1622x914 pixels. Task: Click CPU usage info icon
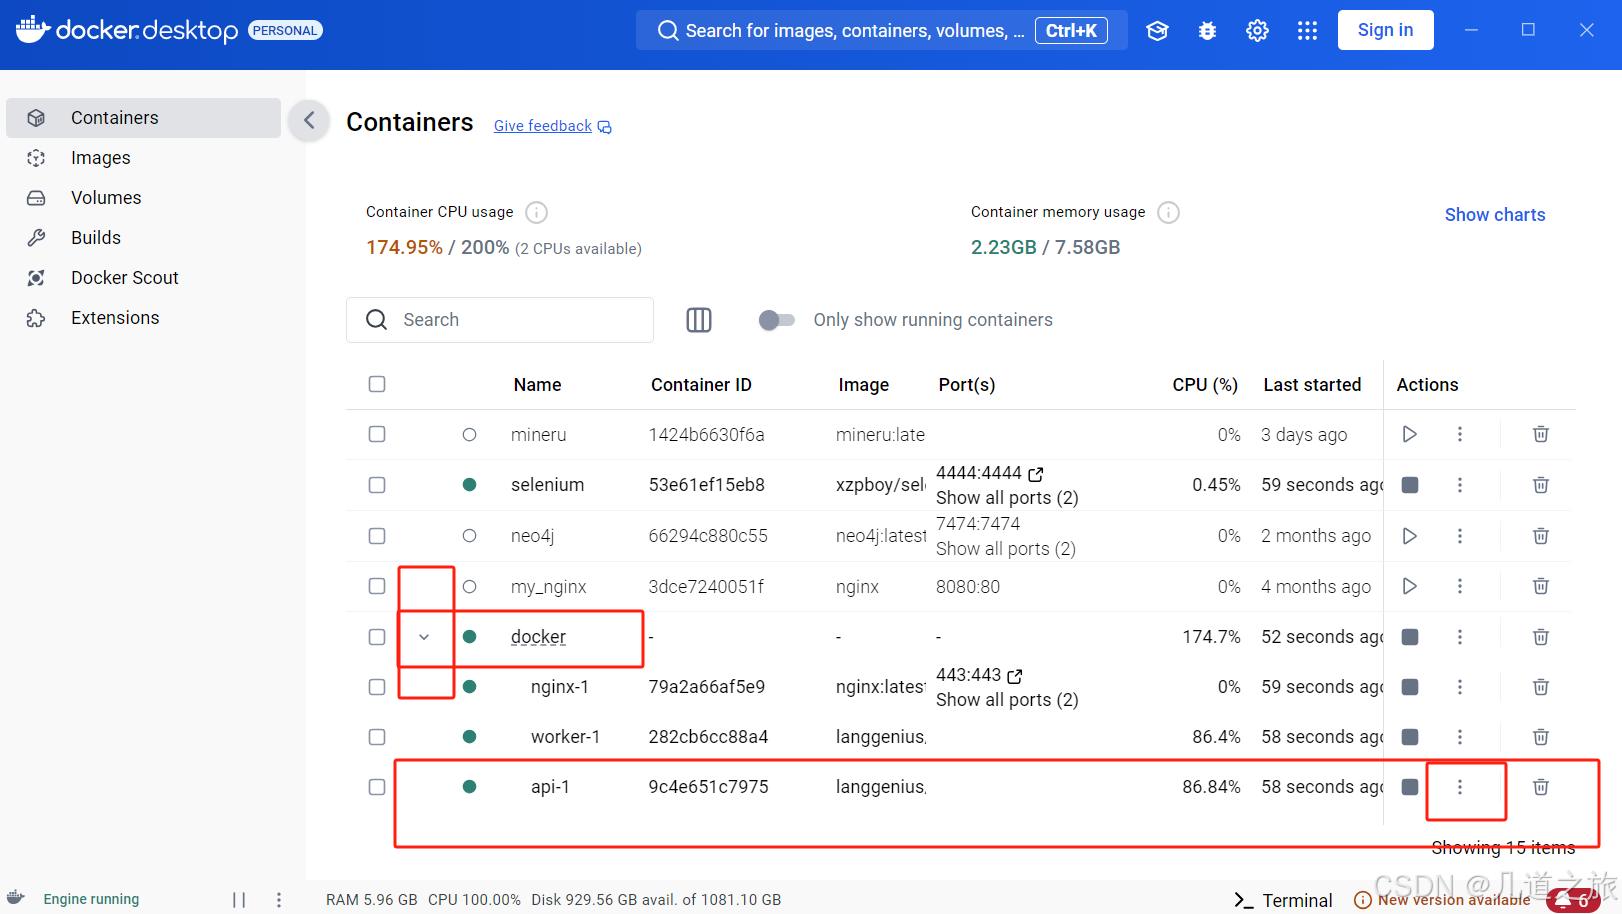pyautogui.click(x=537, y=212)
